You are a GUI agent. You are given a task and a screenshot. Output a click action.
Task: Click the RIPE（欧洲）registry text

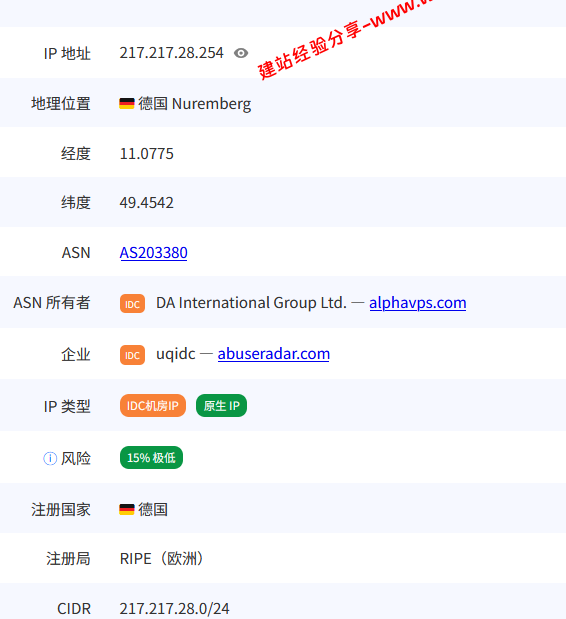coord(163,559)
